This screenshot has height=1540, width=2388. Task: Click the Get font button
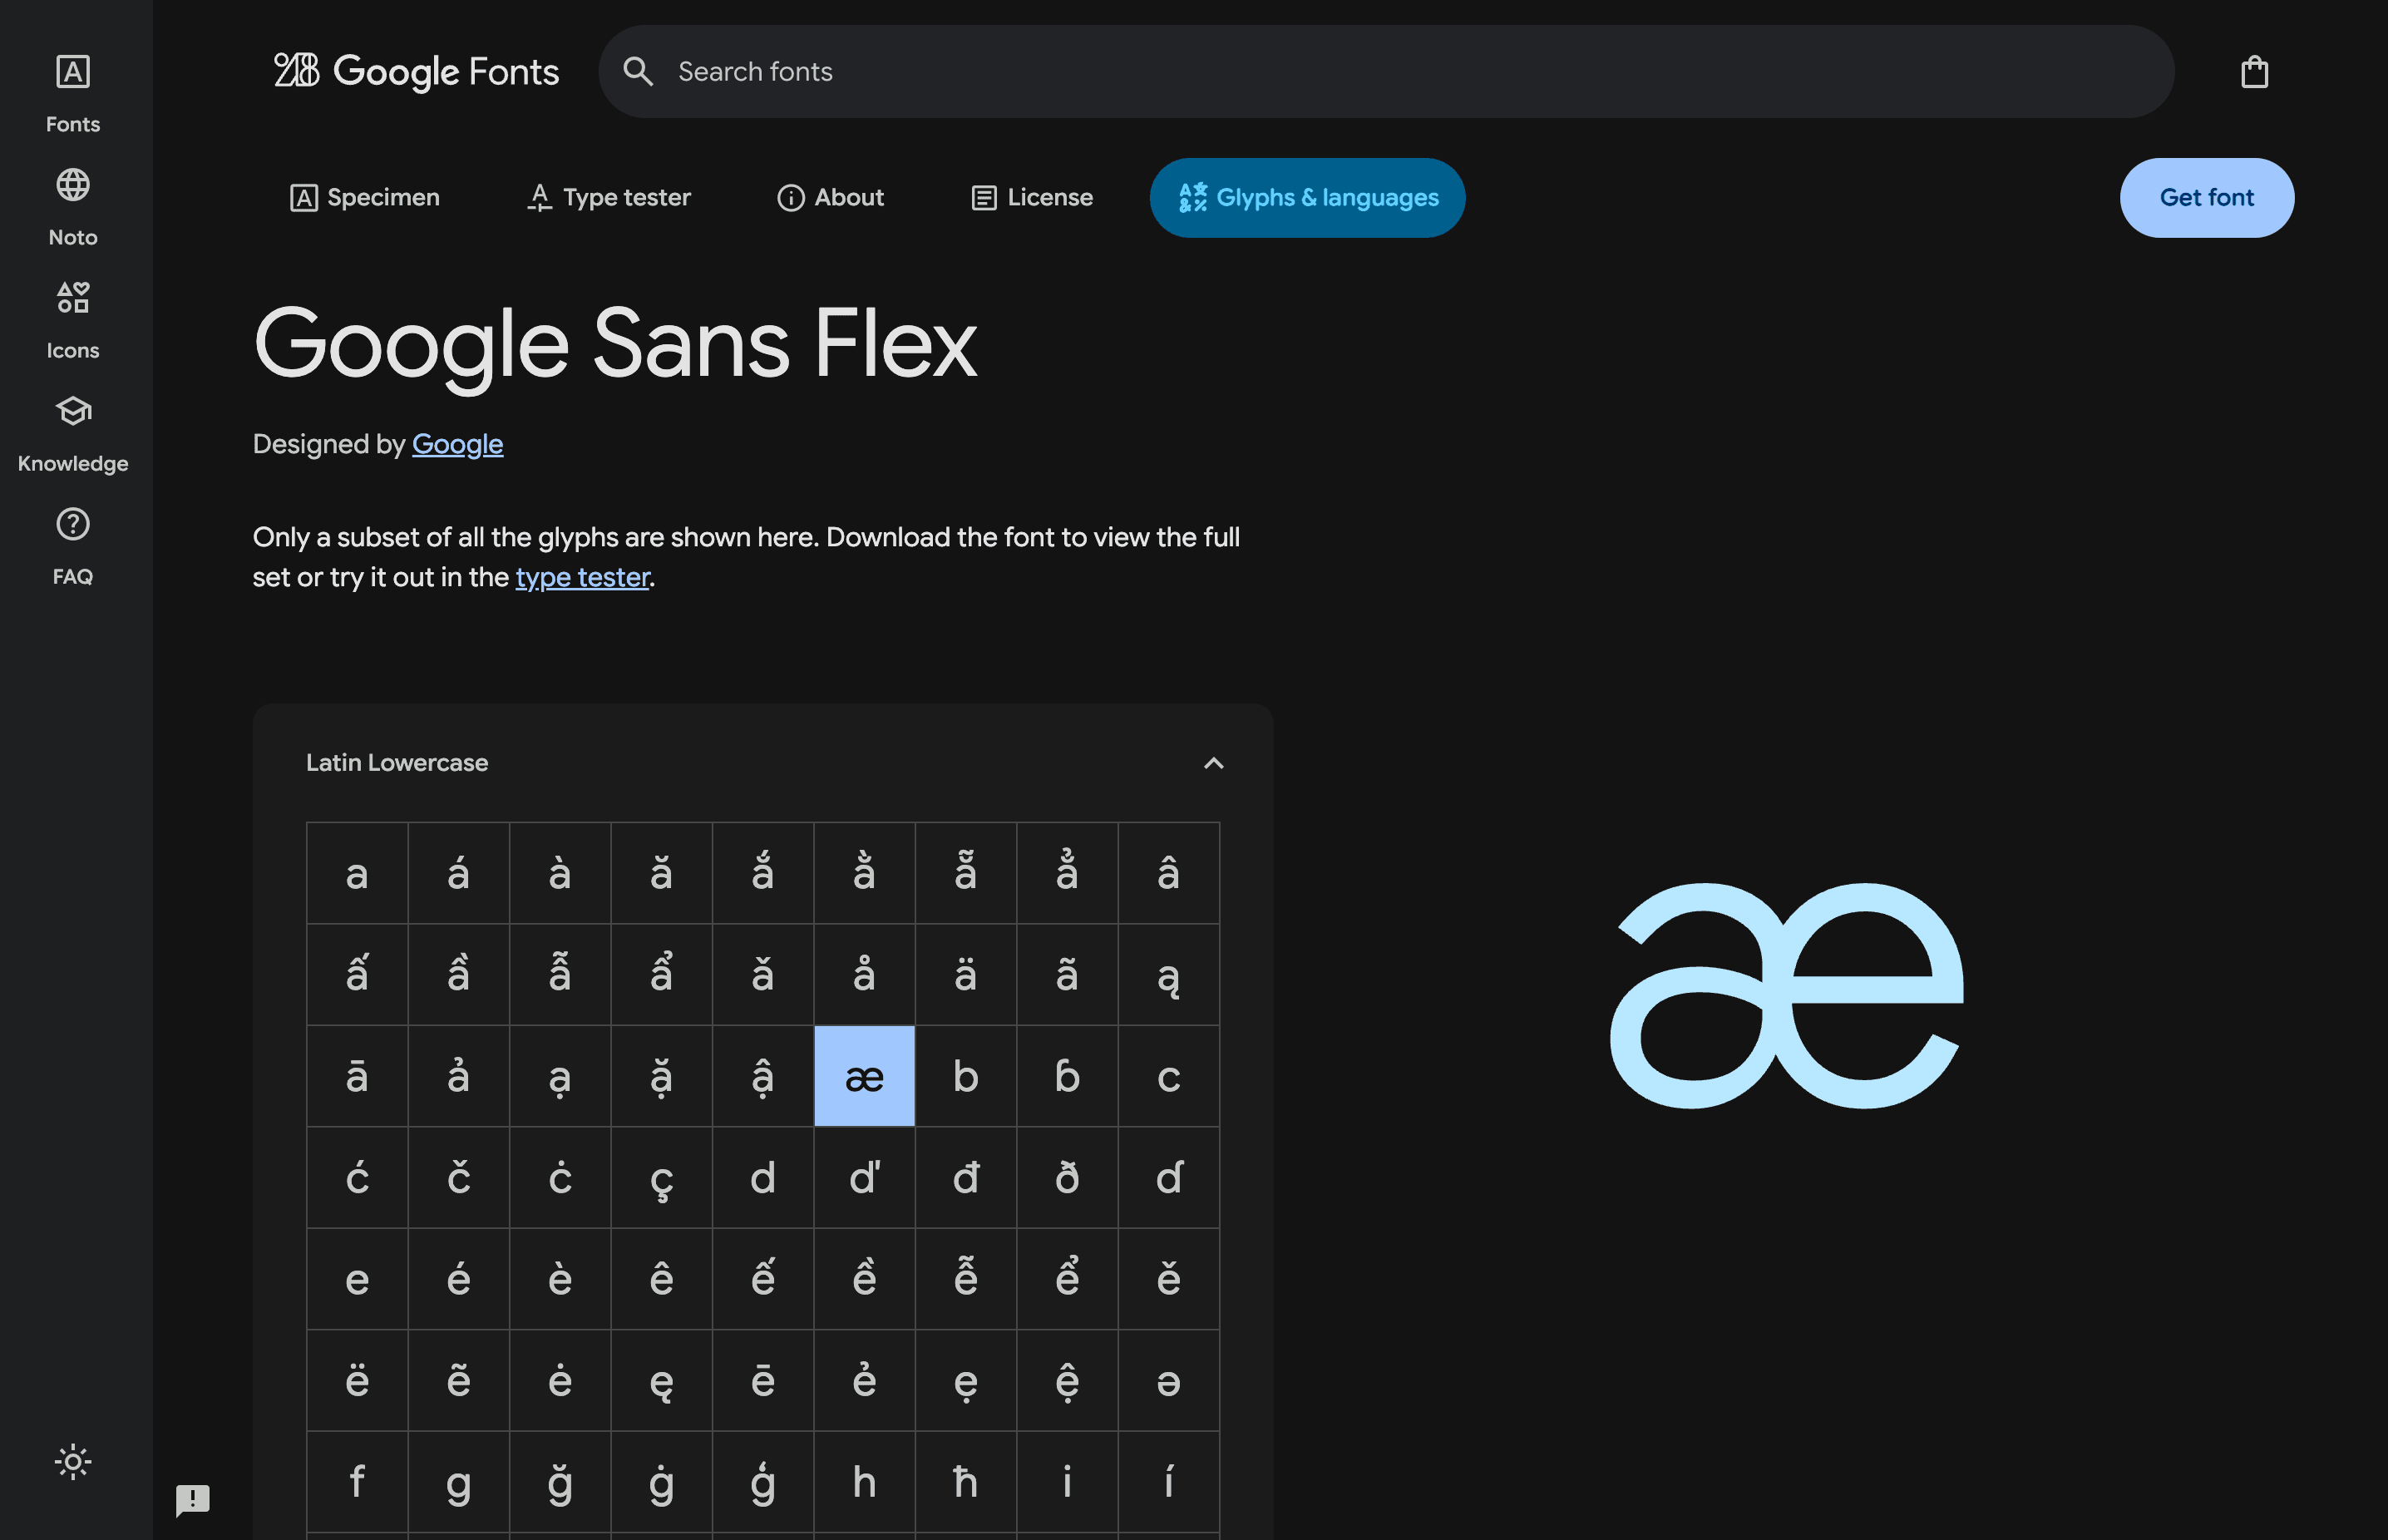pyautogui.click(x=2206, y=198)
